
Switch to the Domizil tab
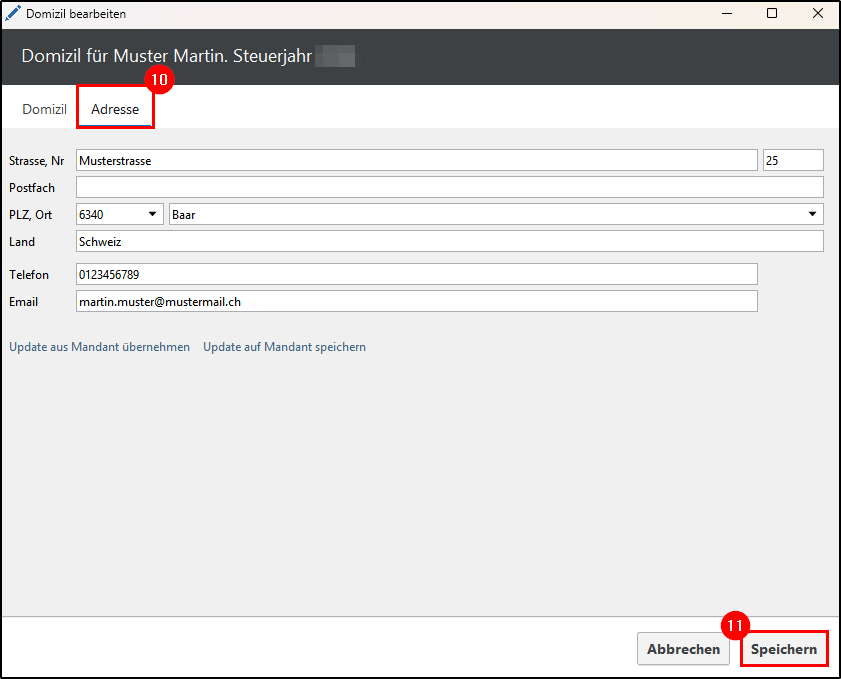click(44, 109)
